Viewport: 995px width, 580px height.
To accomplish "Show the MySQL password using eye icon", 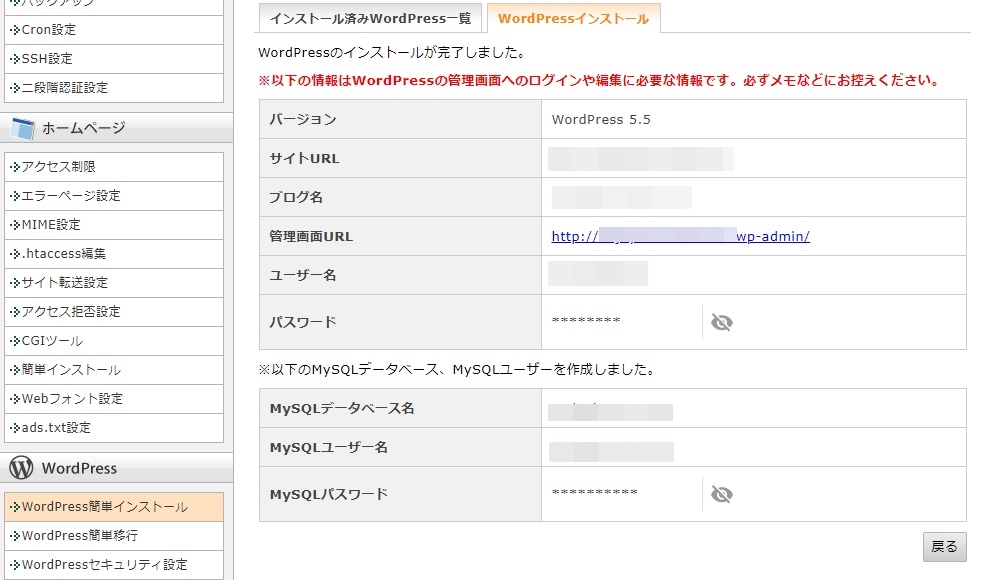I will 721,494.
